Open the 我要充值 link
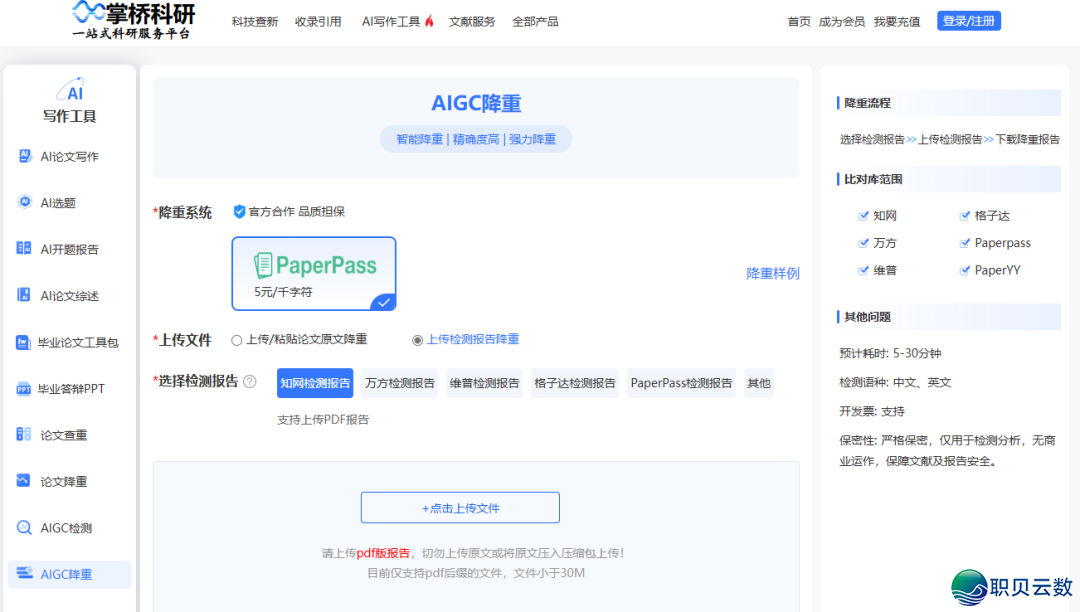This screenshot has height=612, width=1080. tap(897, 21)
